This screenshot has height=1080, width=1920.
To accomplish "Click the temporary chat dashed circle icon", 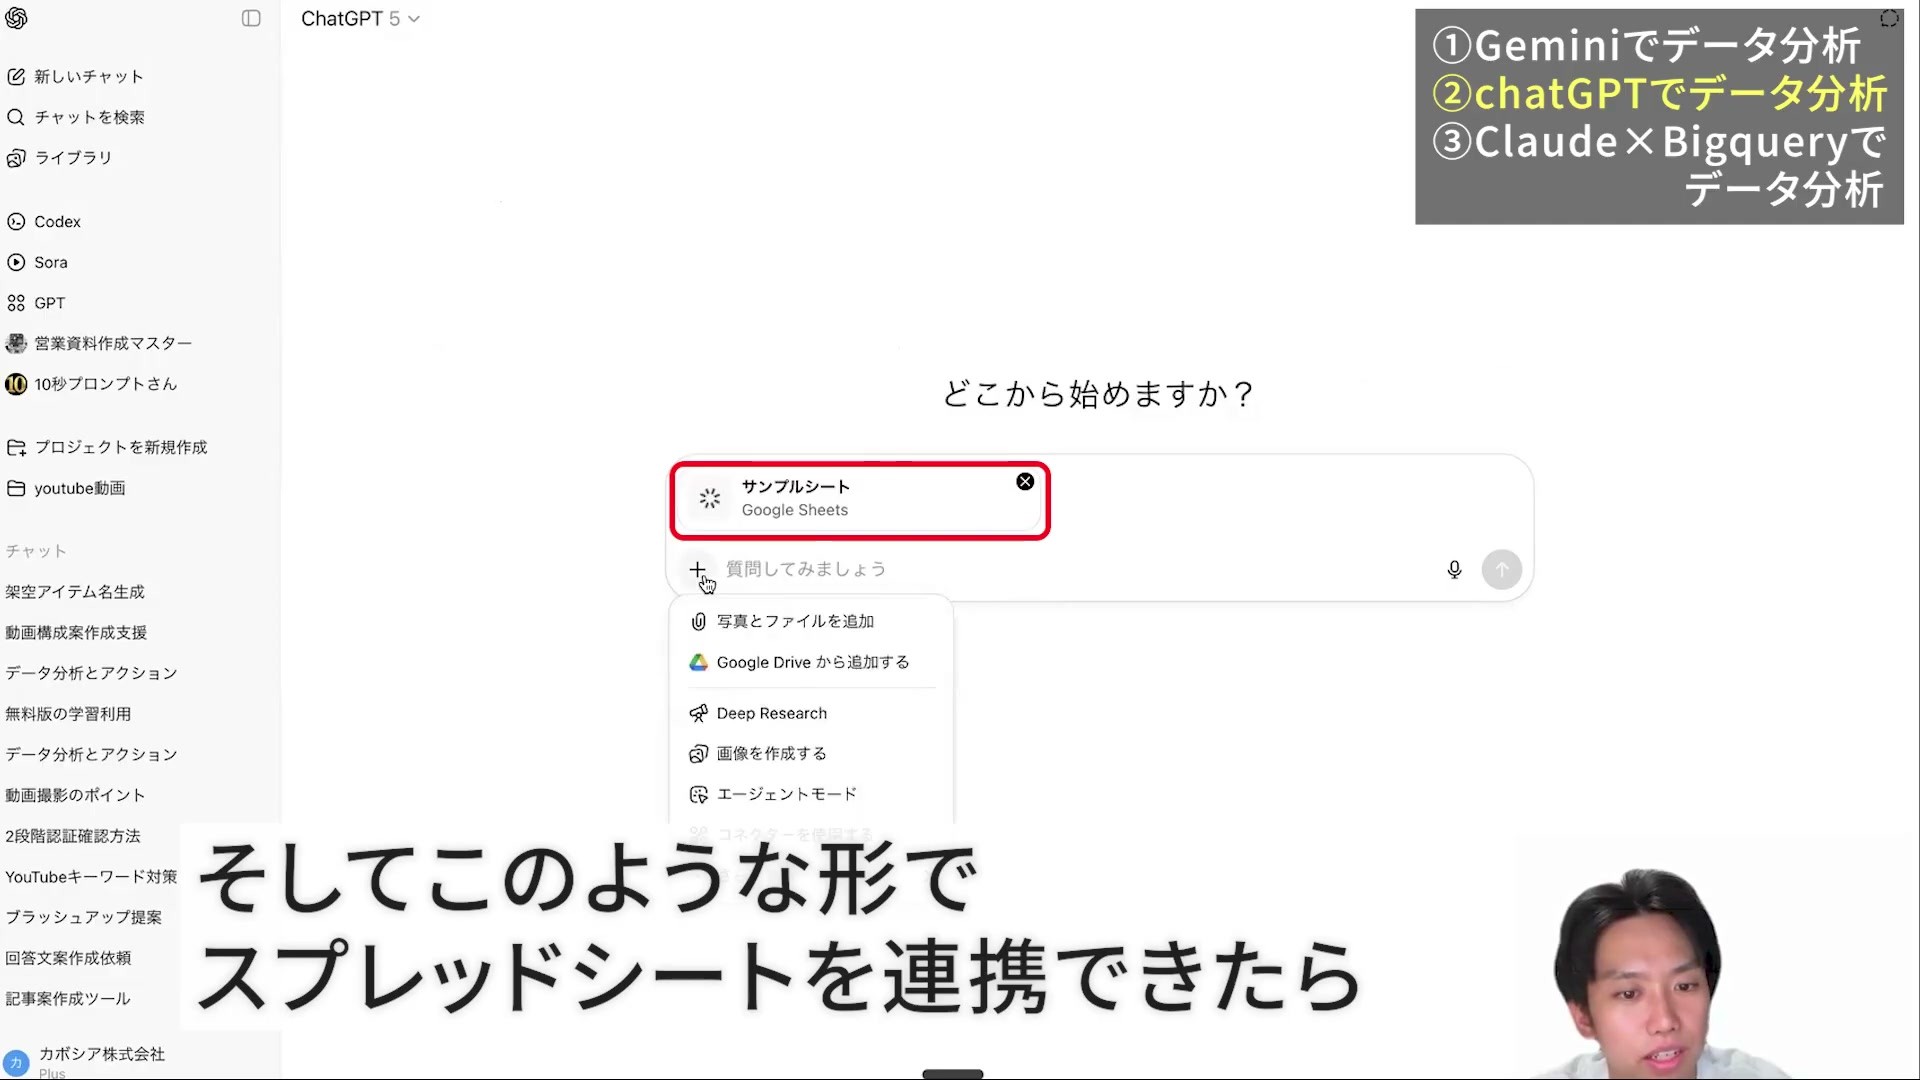I will point(1889,18).
